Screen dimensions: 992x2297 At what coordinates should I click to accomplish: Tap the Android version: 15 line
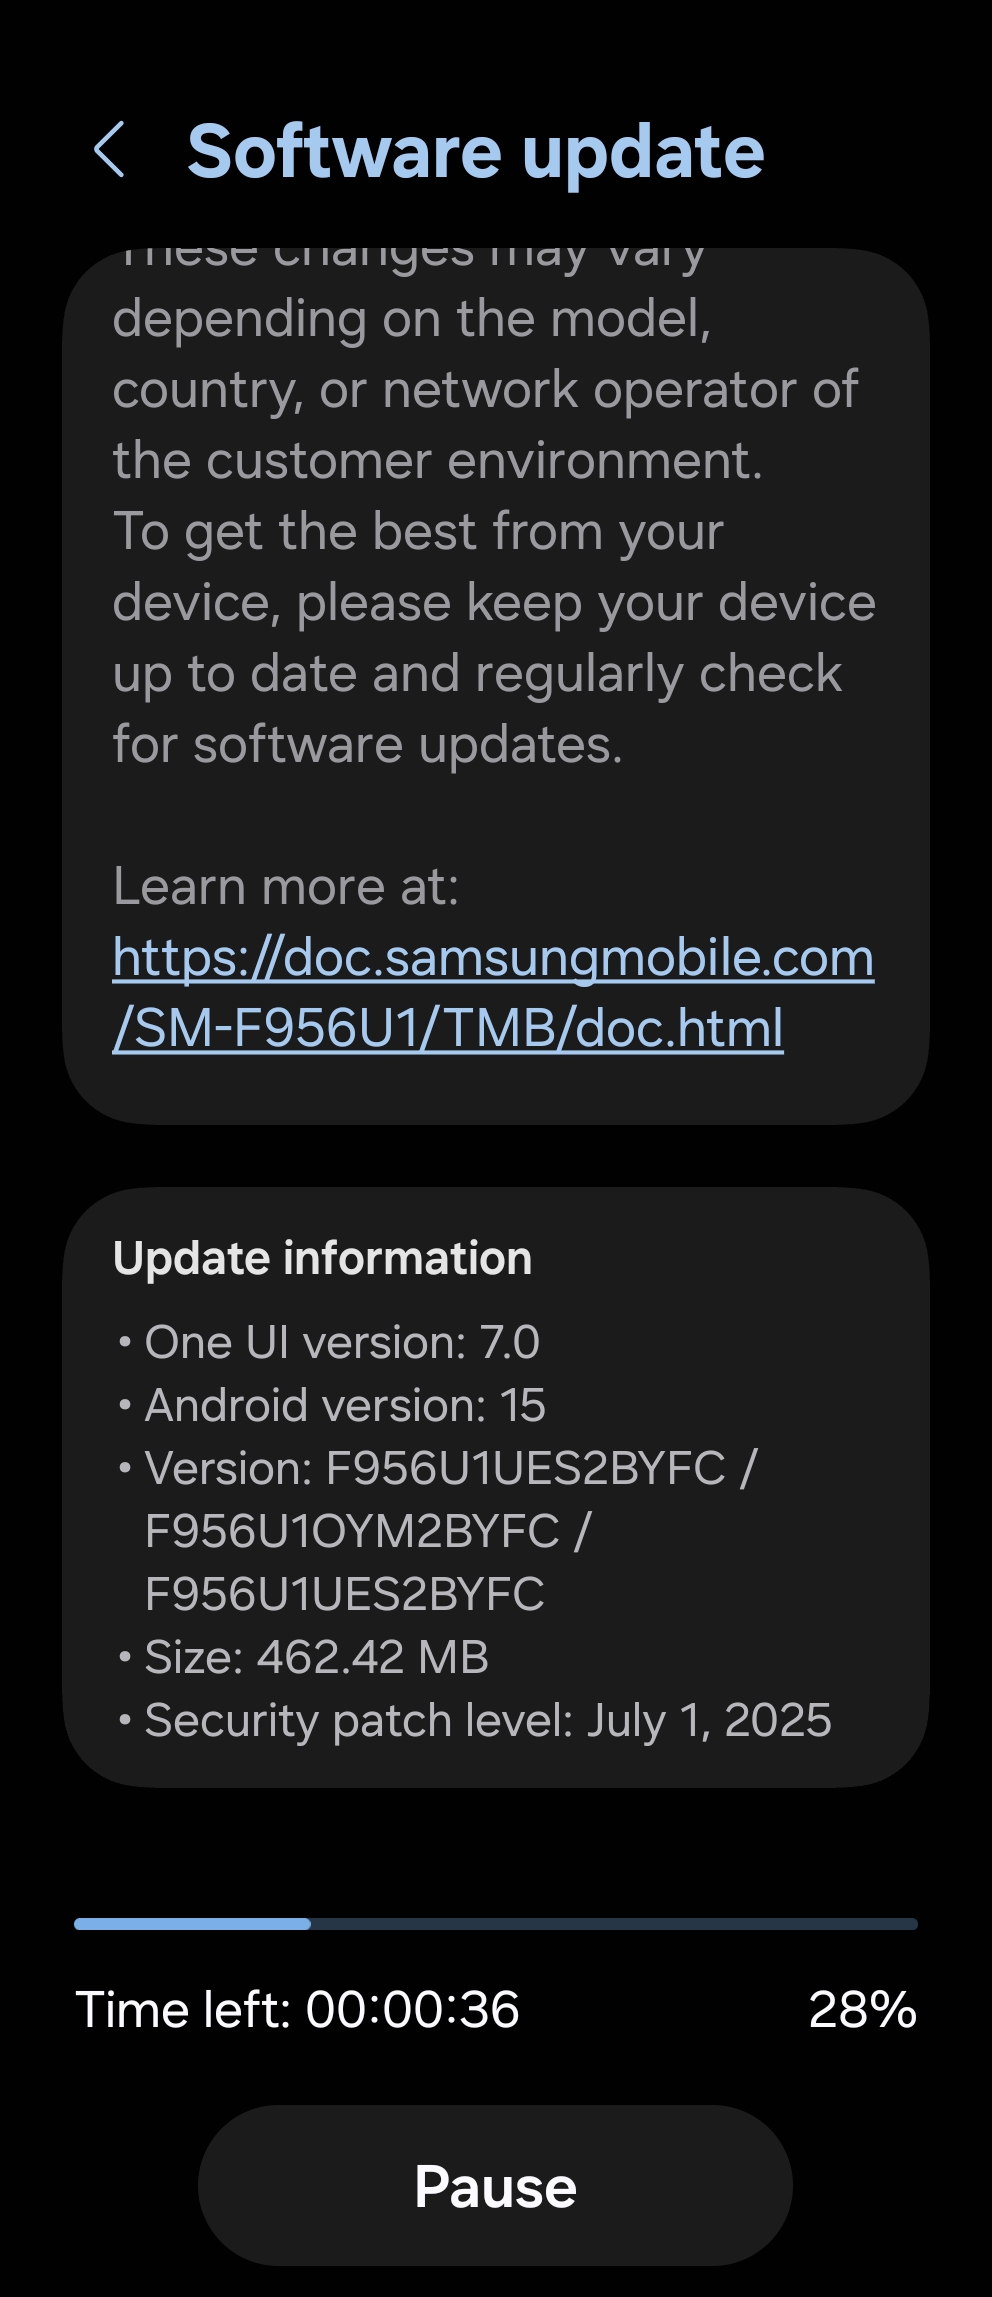tap(331, 1405)
